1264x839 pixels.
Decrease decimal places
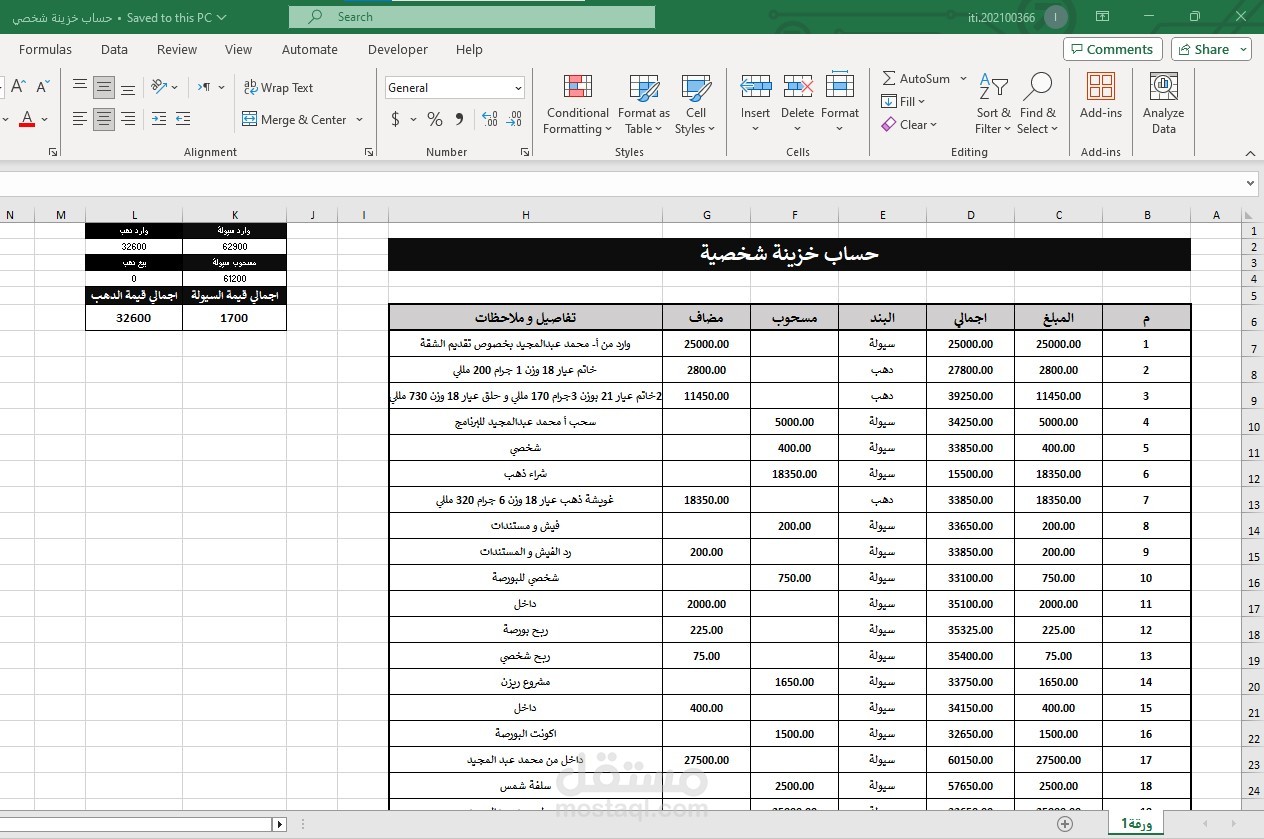[514, 119]
